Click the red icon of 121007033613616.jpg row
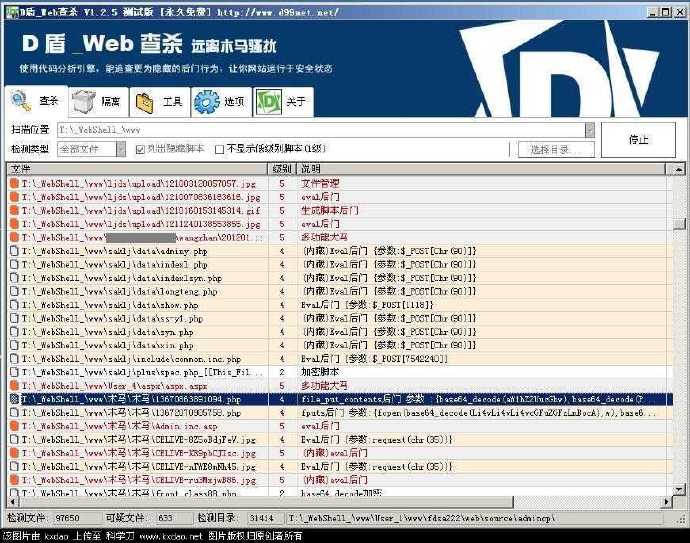Viewport: 690px width, 543px height. point(14,197)
